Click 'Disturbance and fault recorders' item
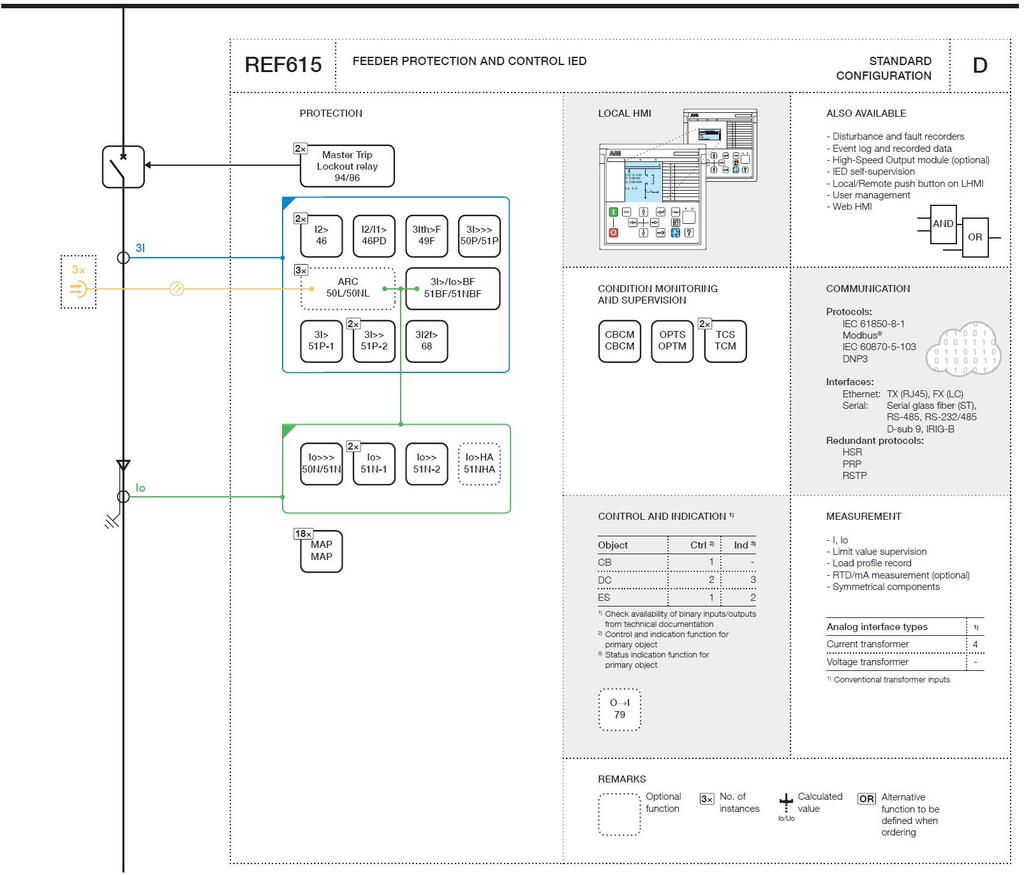Viewport: 1024px width, 875px height. [895, 136]
